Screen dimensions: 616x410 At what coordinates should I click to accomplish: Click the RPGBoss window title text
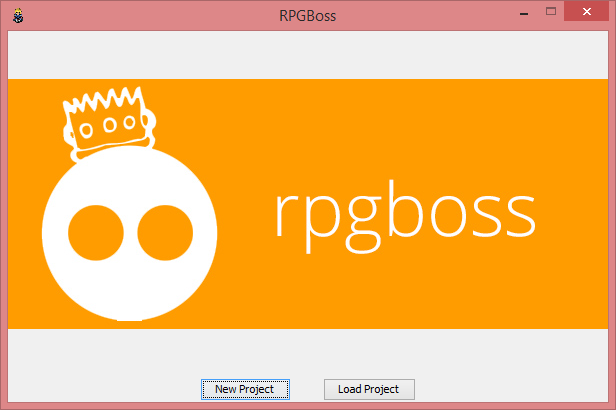[308, 16]
